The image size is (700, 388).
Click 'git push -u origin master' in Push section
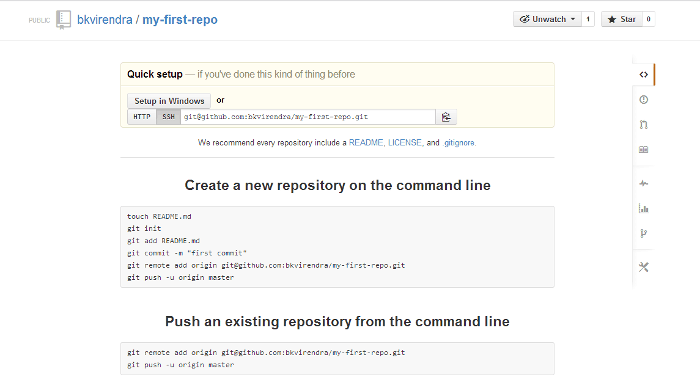[180, 365]
